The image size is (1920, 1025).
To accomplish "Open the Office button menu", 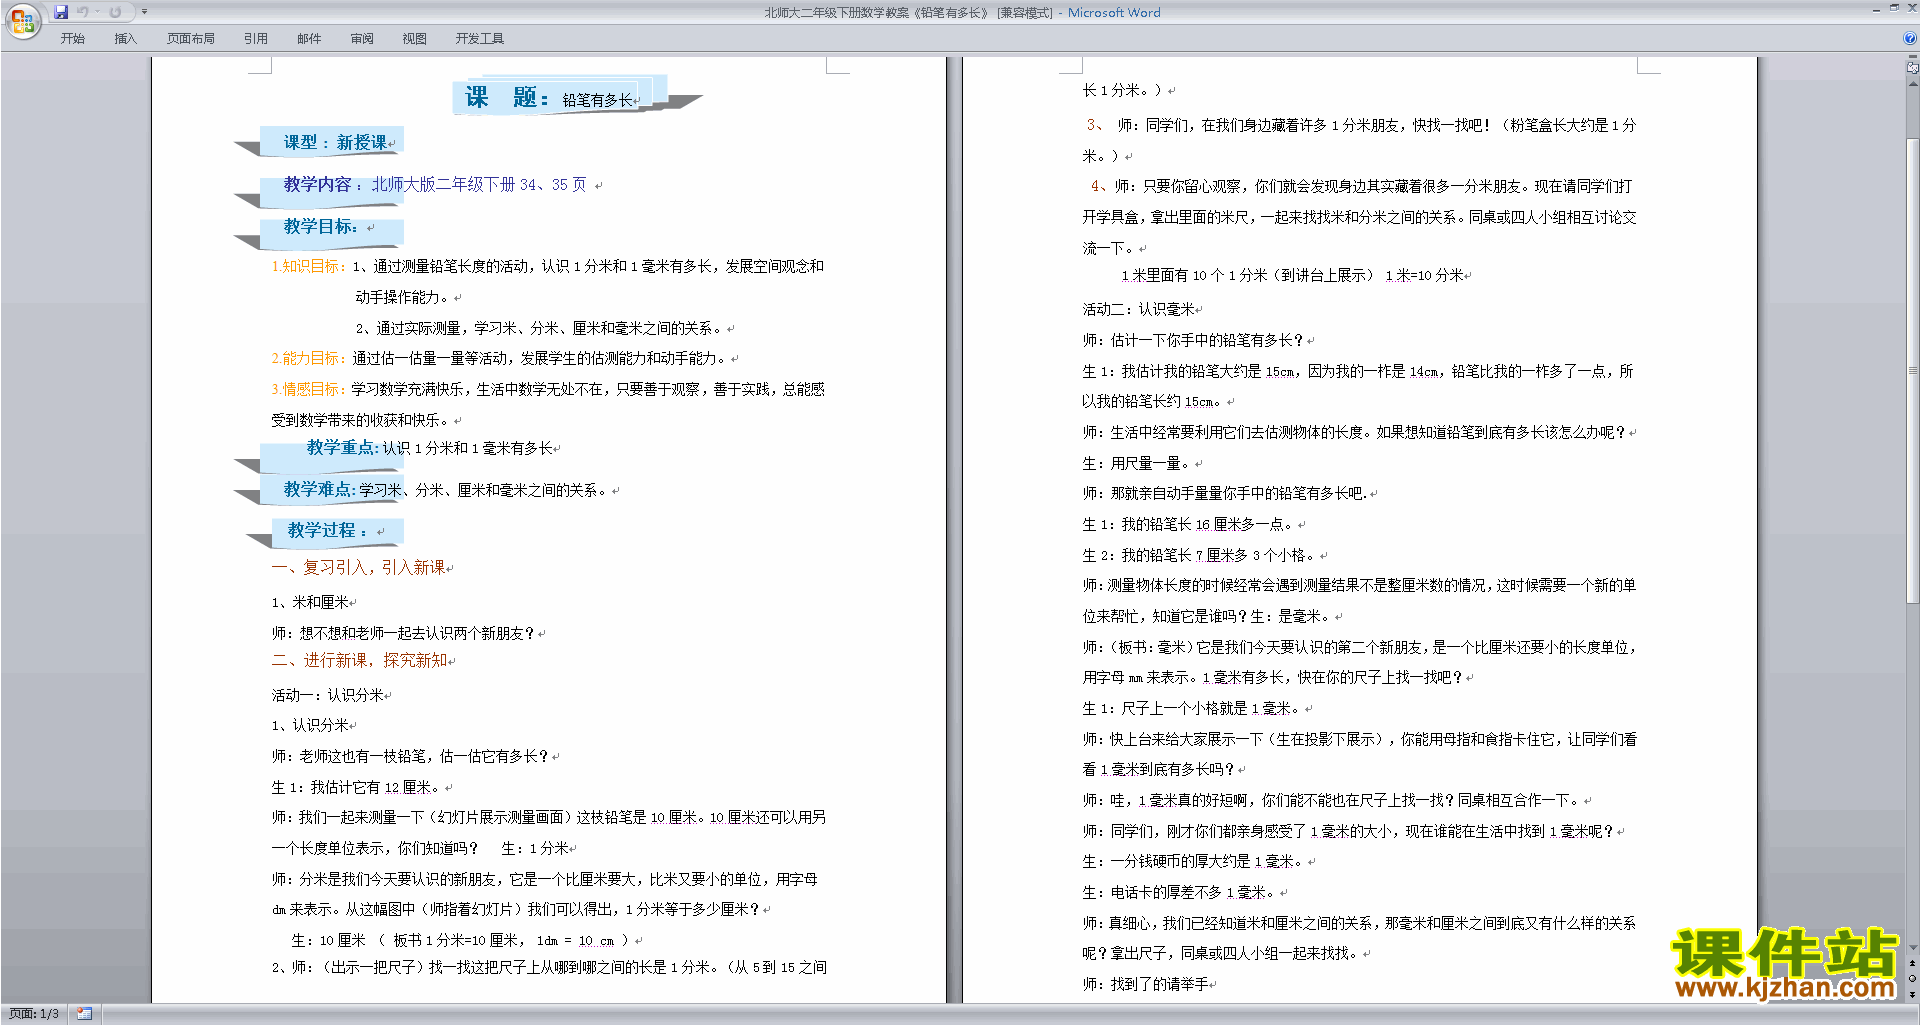I will pyautogui.click(x=22, y=20).
